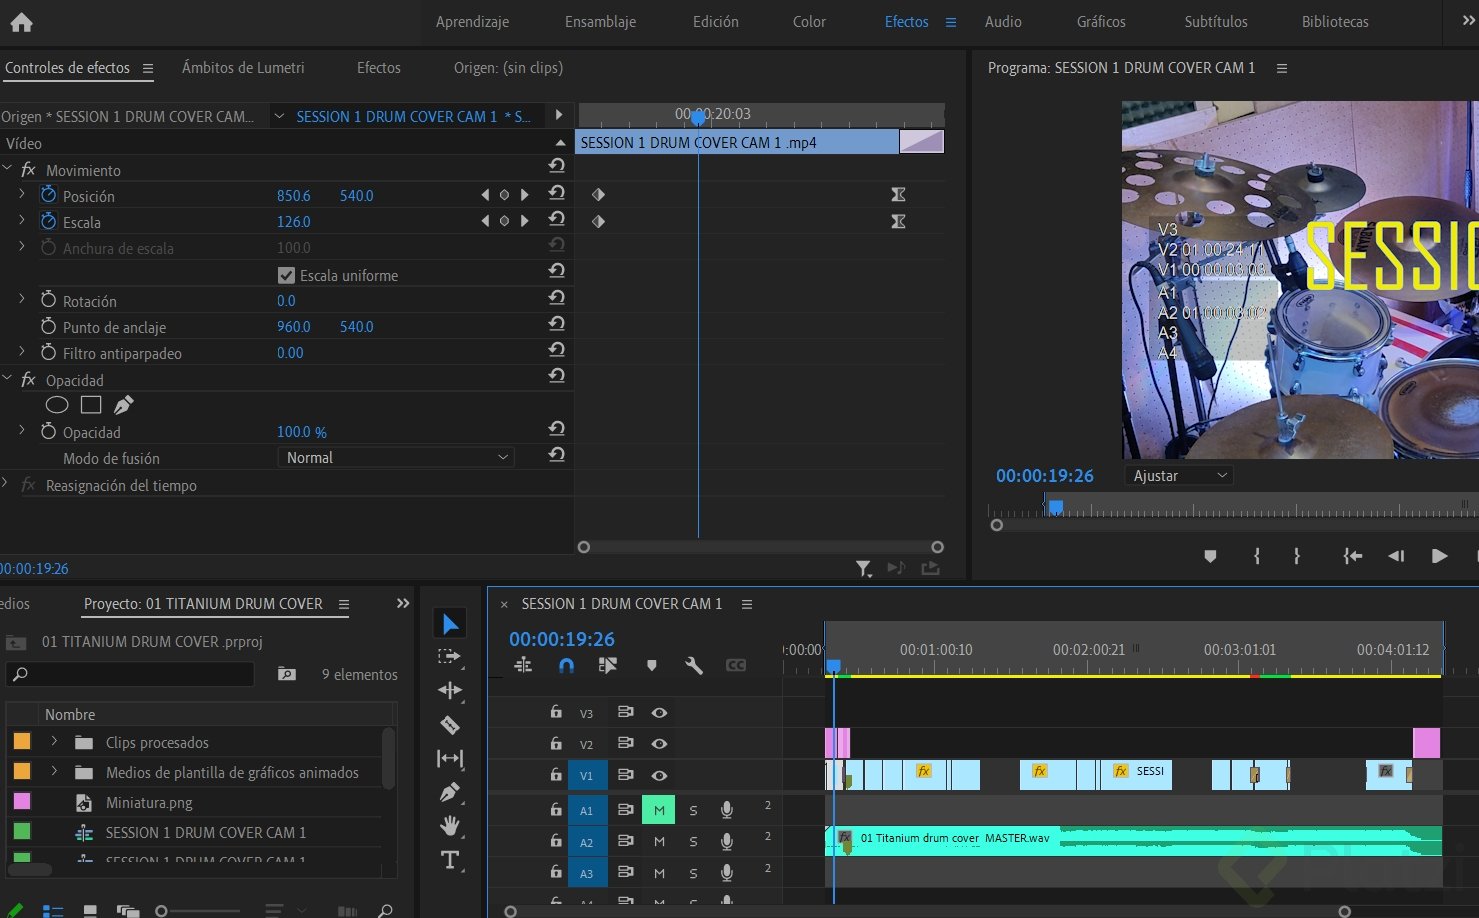1479x918 pixels.
Task: Open the Modo de fusión dropdown
Action: click(x=396, y=458)
